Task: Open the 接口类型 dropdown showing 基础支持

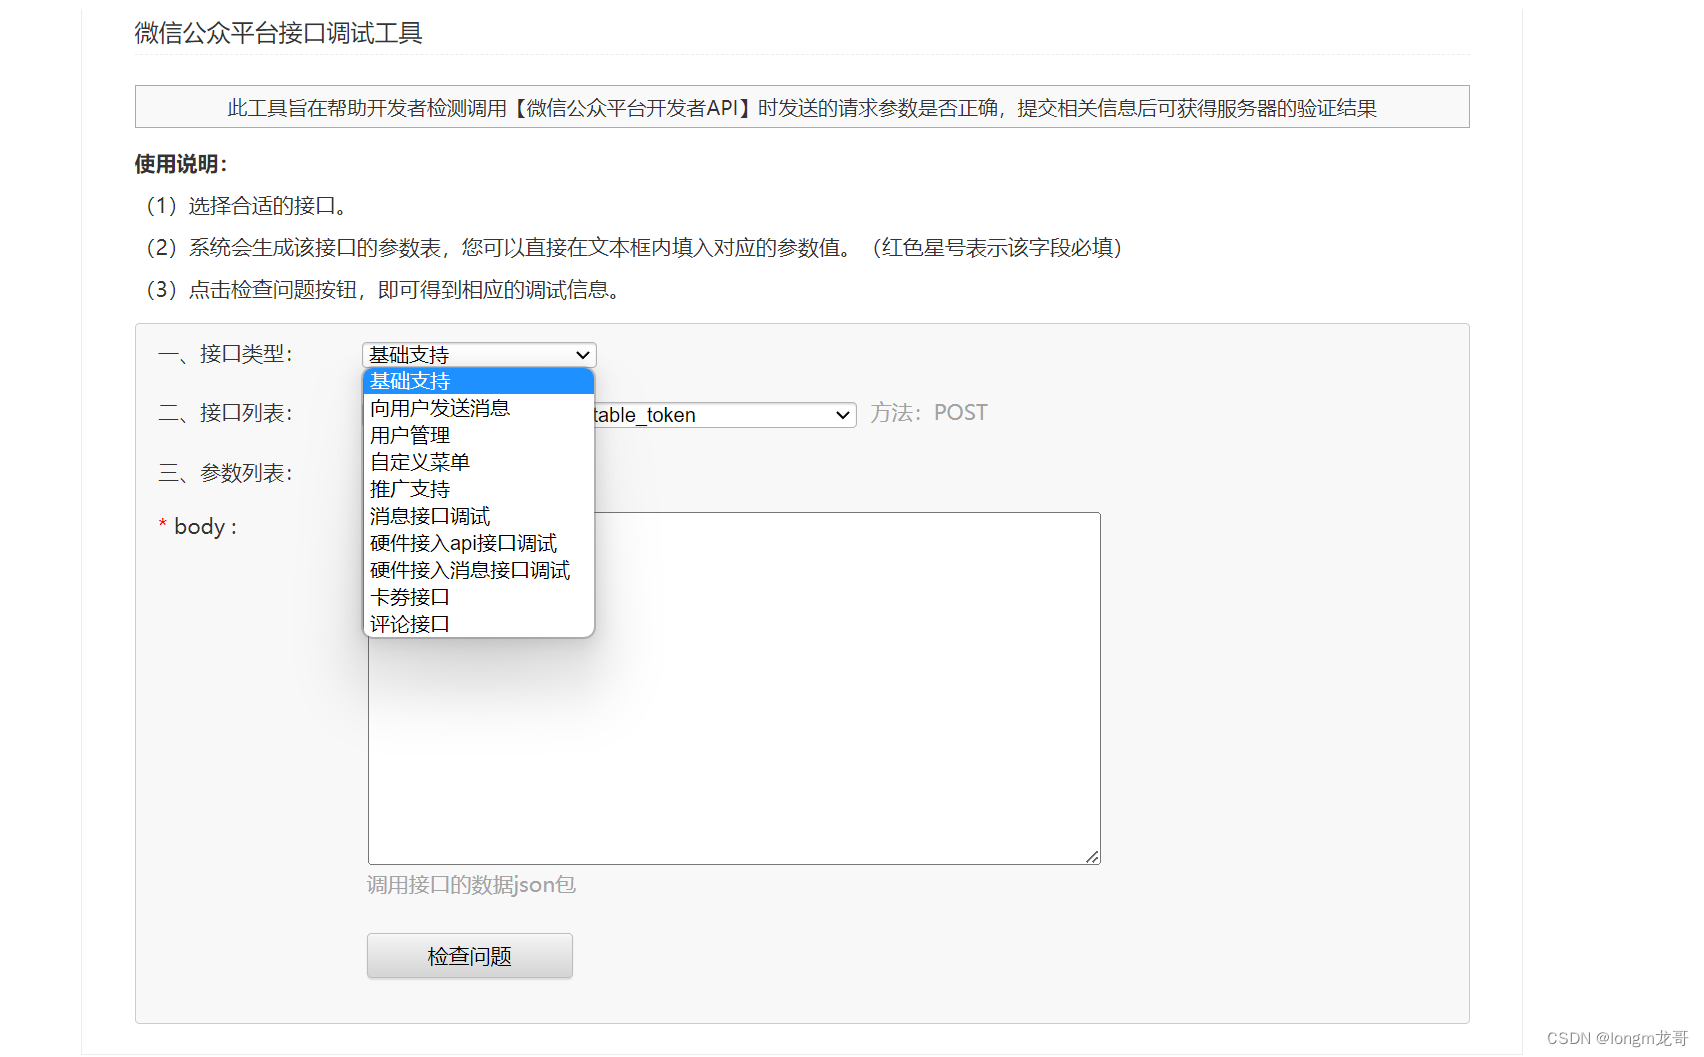Action: point(479,355)
